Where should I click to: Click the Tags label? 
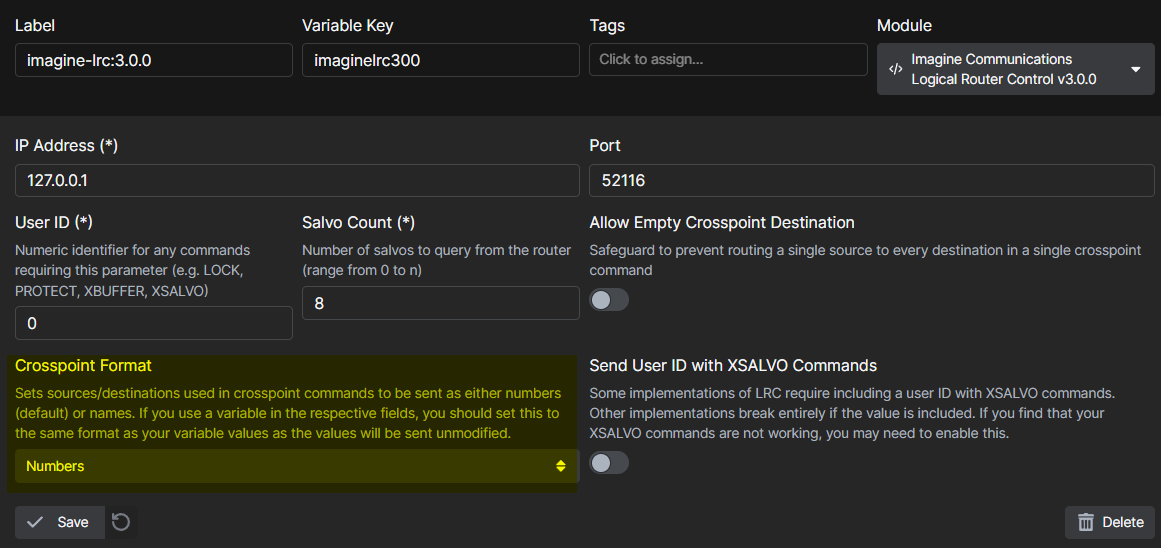(x=607, y=25)
